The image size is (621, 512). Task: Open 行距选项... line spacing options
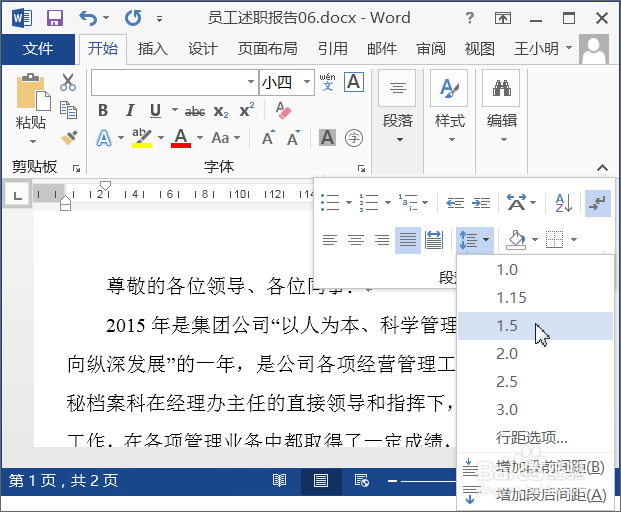coord(535,438)
